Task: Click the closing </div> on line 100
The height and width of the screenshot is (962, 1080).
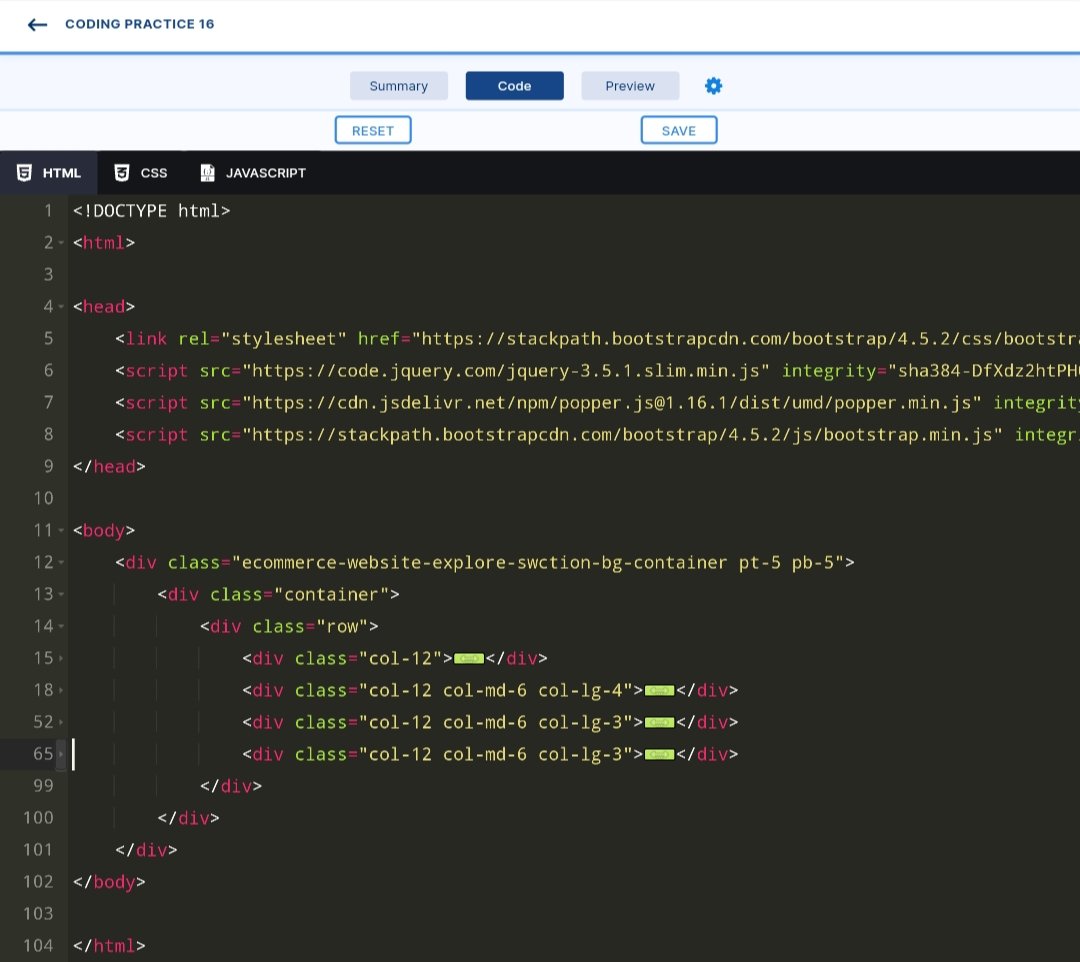Action: [188, 818]
